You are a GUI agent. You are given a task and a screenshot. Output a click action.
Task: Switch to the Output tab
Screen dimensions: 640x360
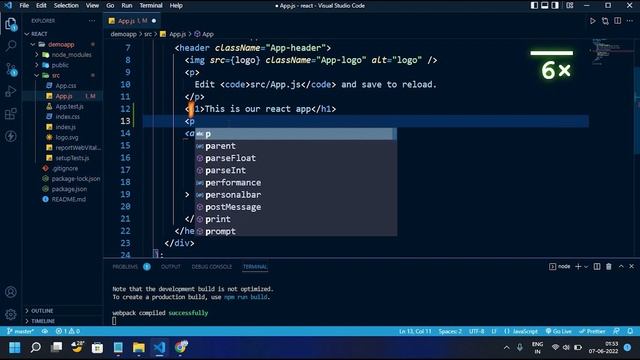tap(171, 267)
